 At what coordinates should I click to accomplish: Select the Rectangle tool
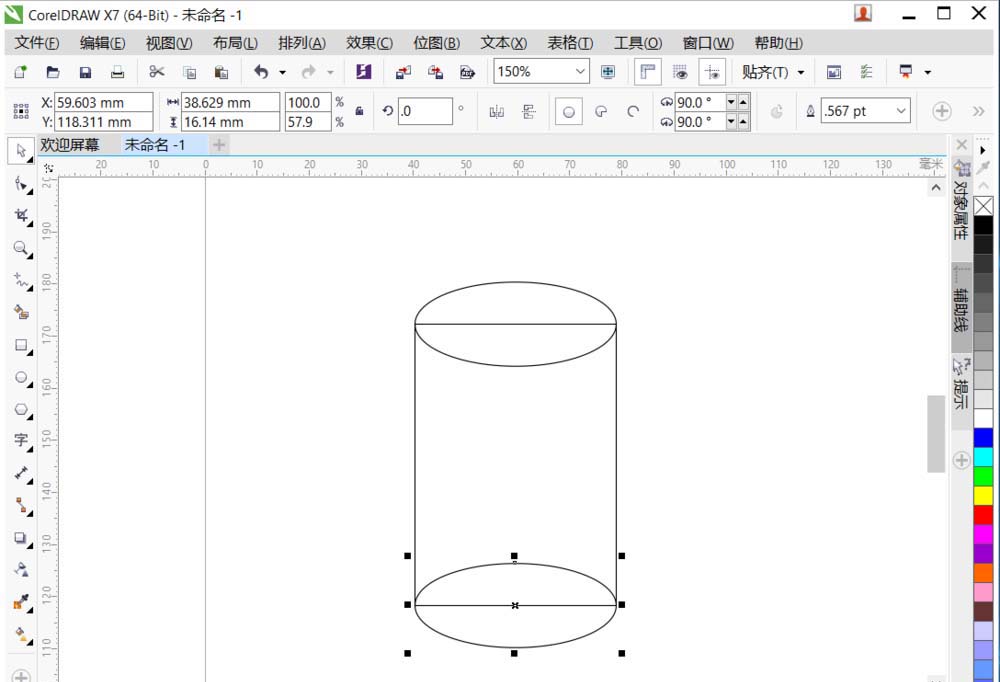coord(21,345)
